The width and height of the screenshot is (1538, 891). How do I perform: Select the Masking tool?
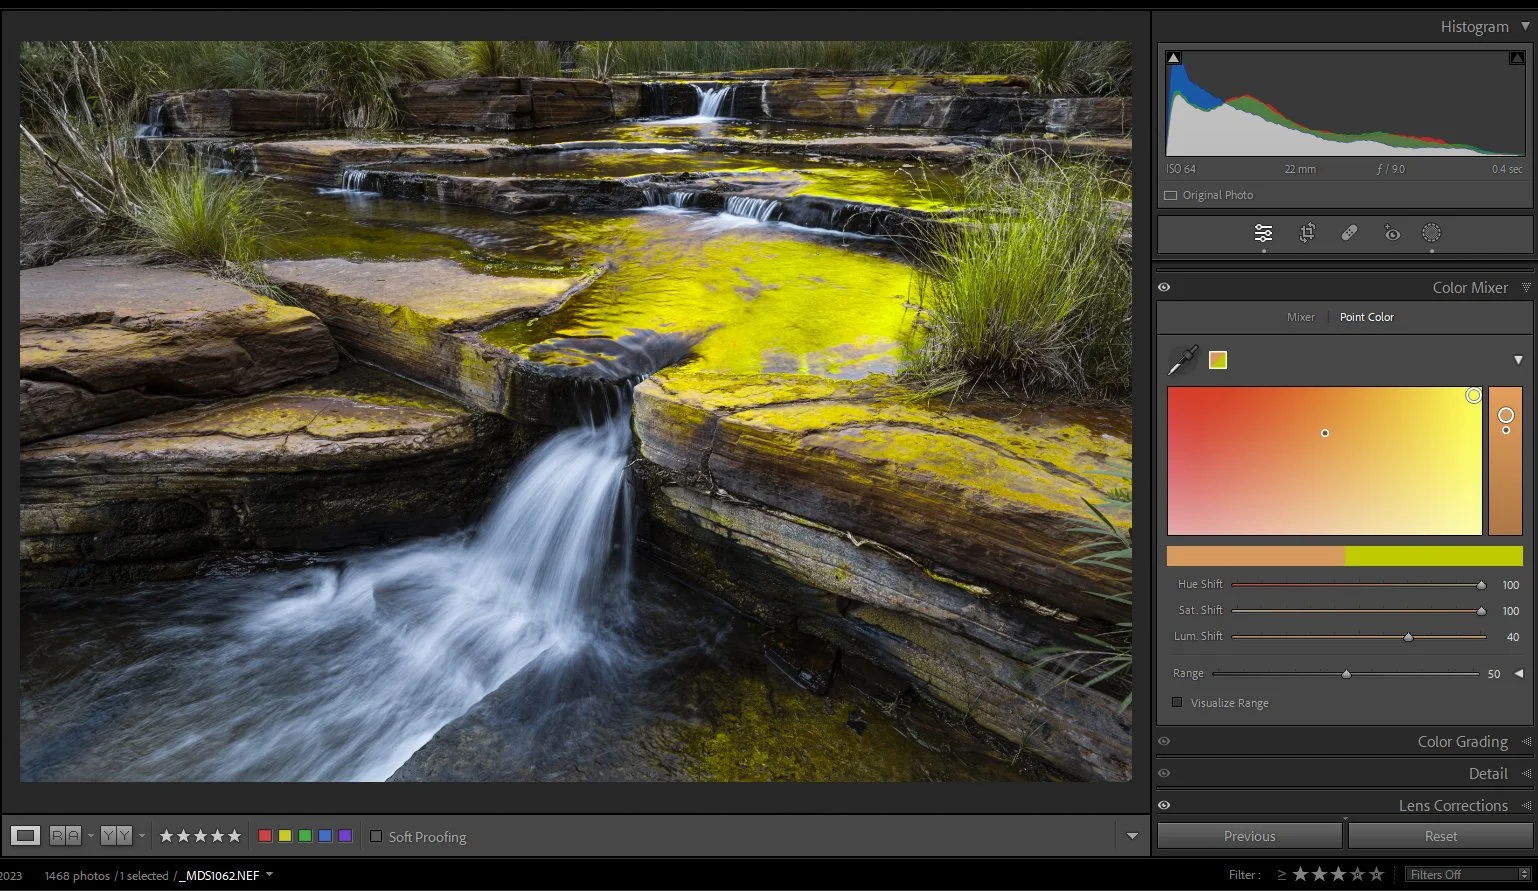(1431, 233)
